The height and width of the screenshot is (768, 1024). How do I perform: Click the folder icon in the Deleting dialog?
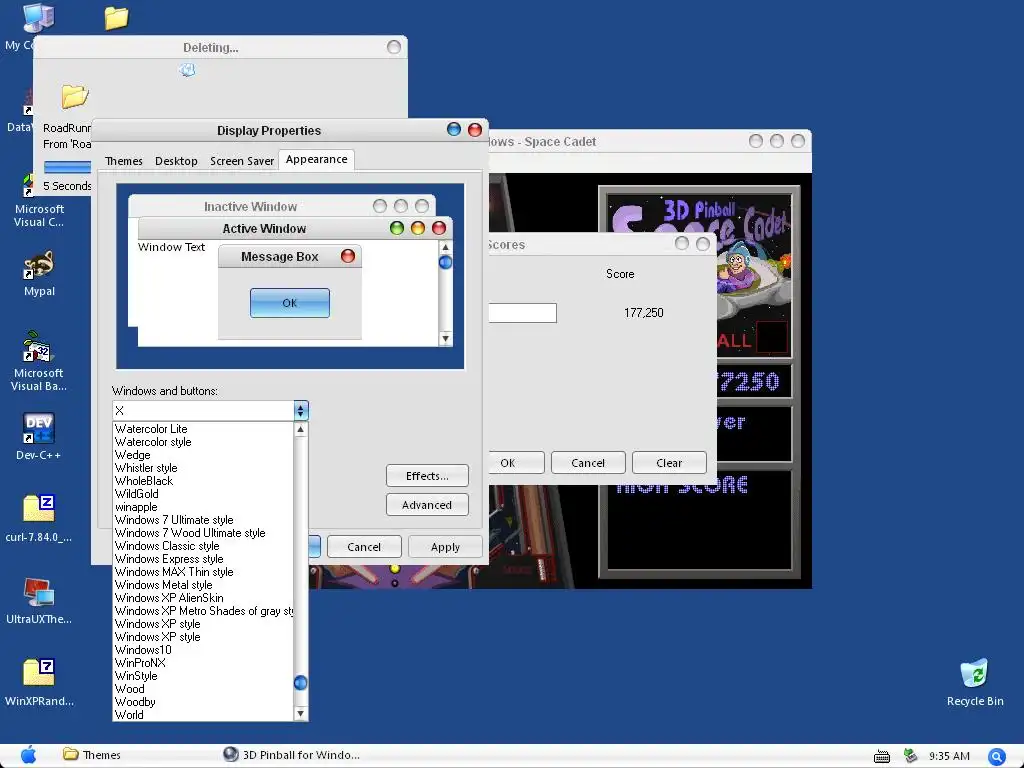click(x=74, y=96)
